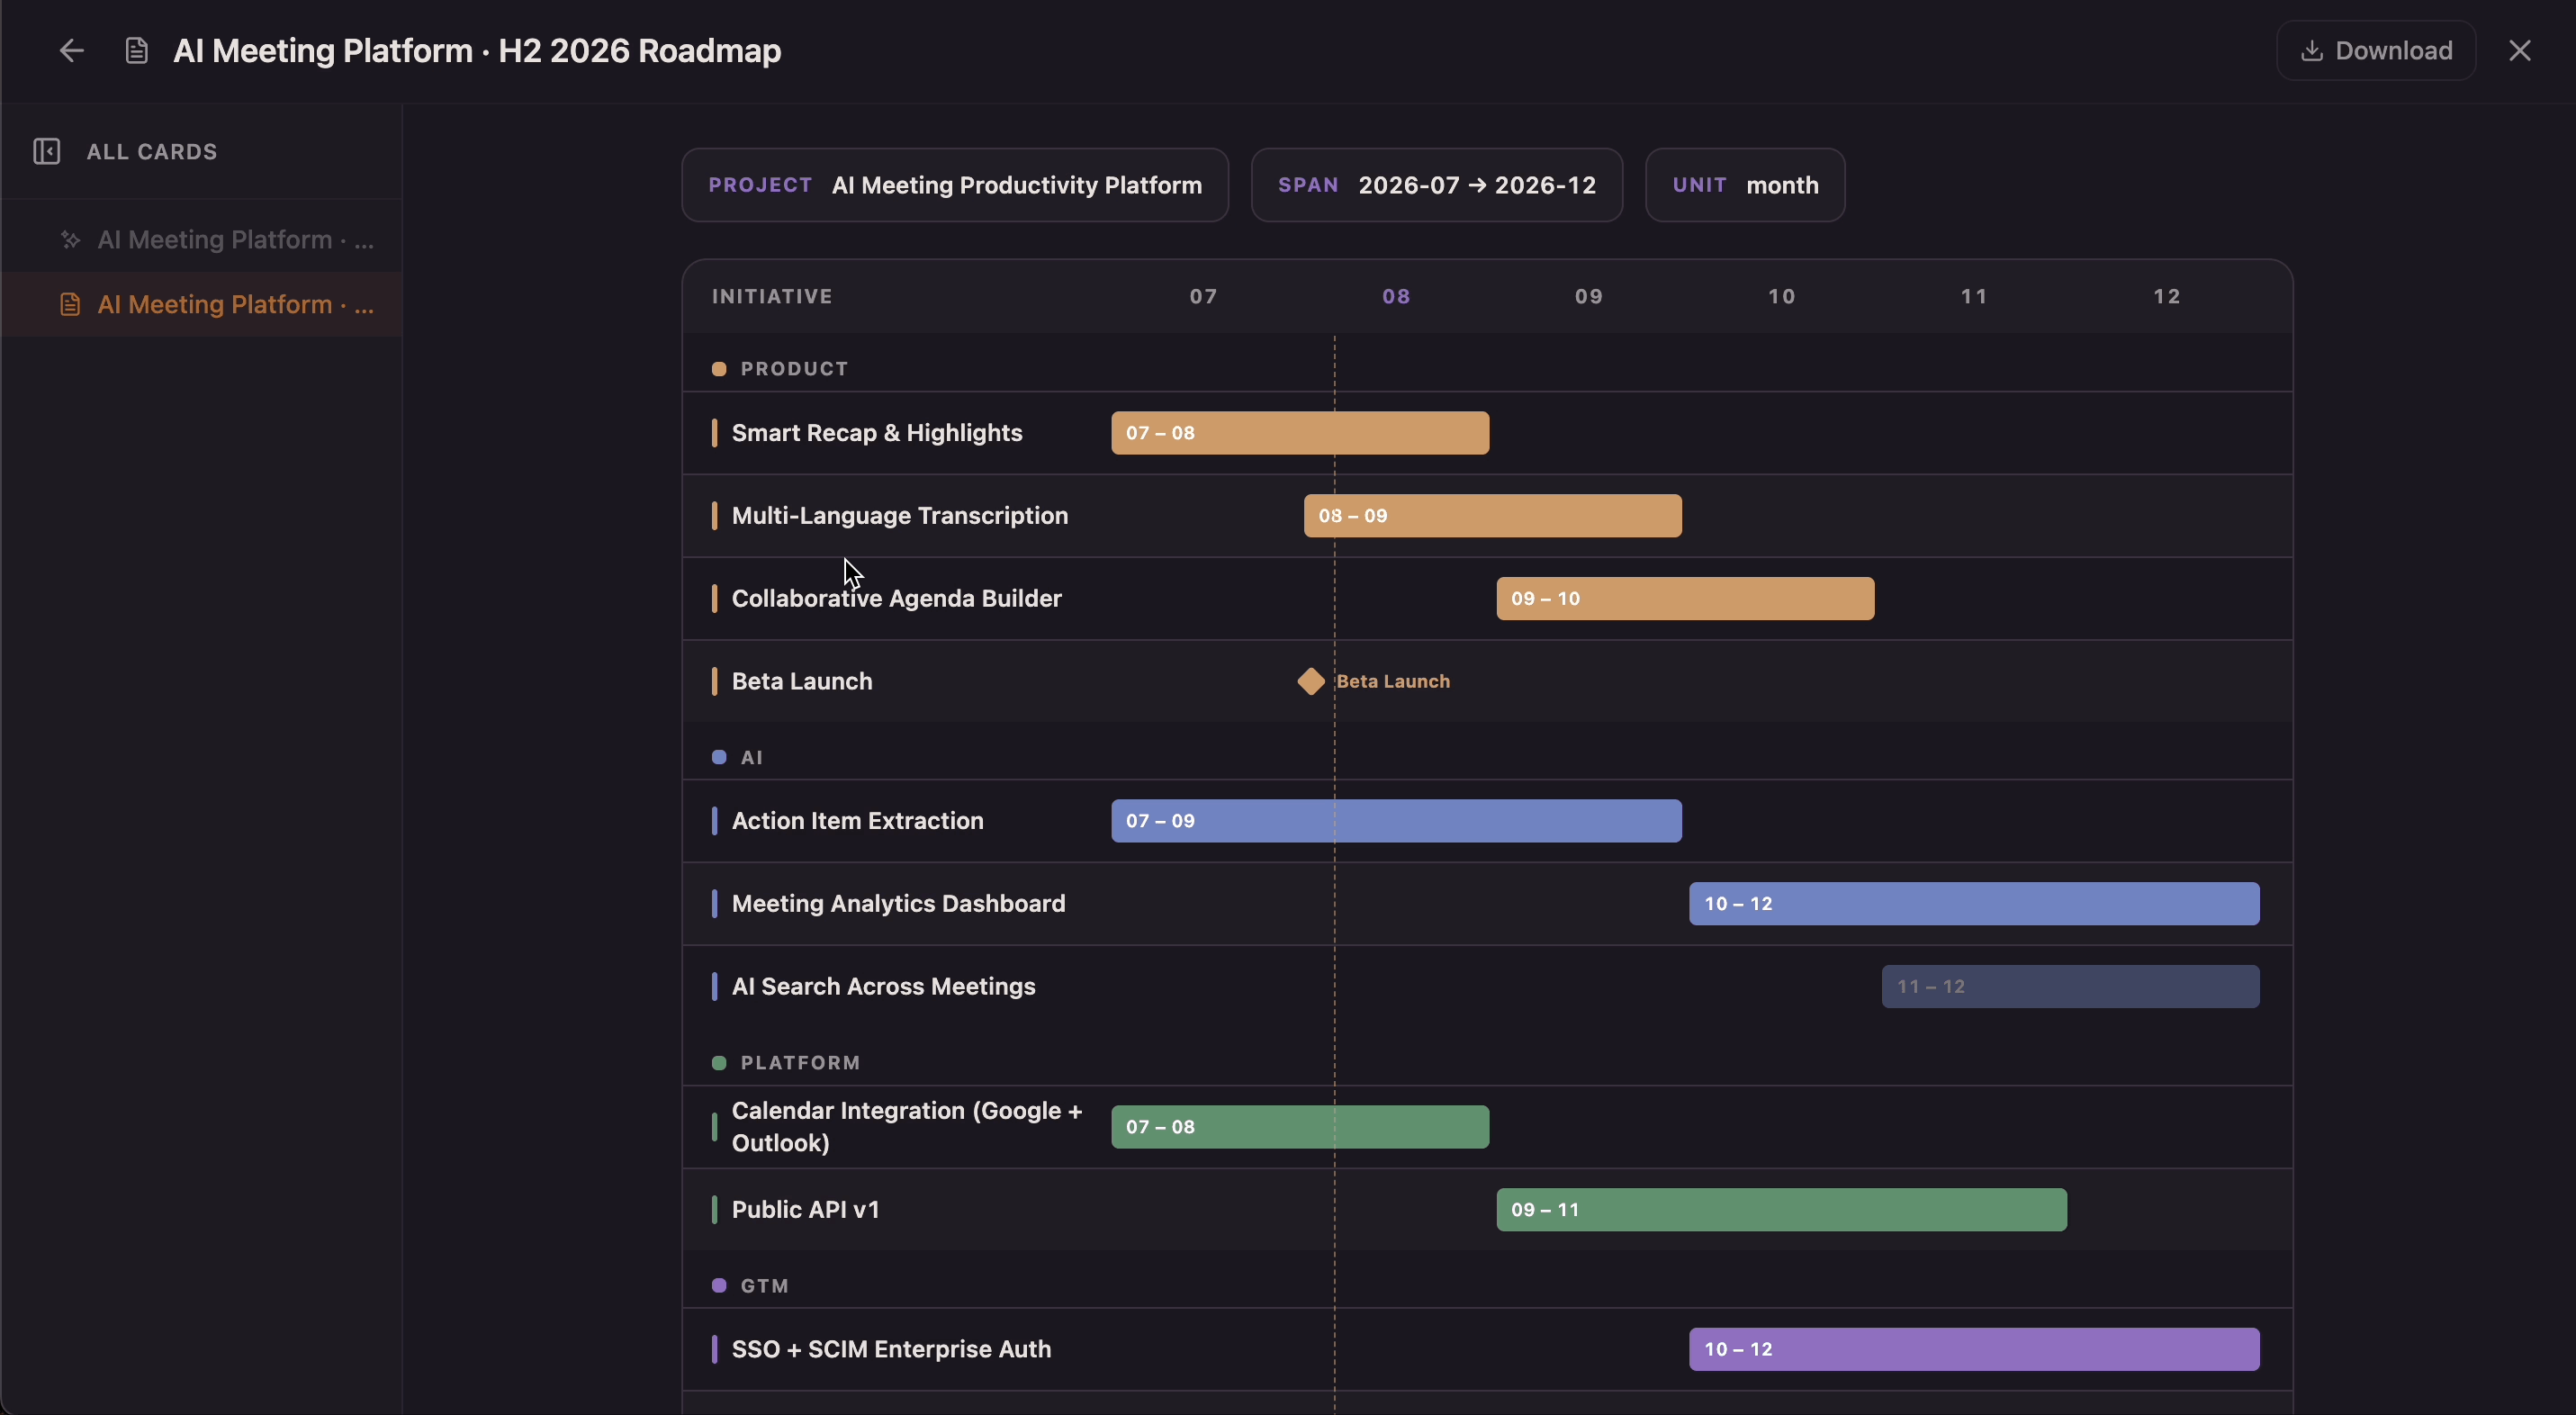Click the SPAN 2026-07 to 2026-12 chip
This screenshot has width=2576, height=1415.
pos(1437,185)
